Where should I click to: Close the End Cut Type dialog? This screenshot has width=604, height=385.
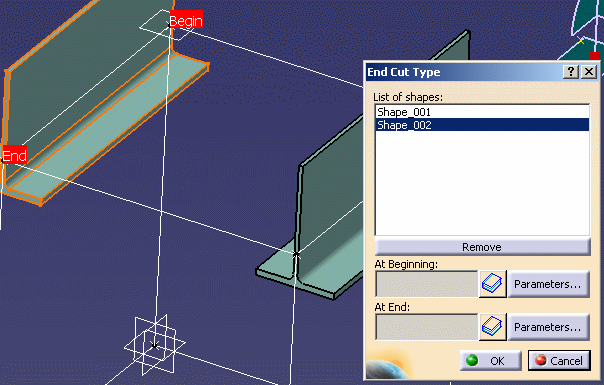(x=589, y=72)
